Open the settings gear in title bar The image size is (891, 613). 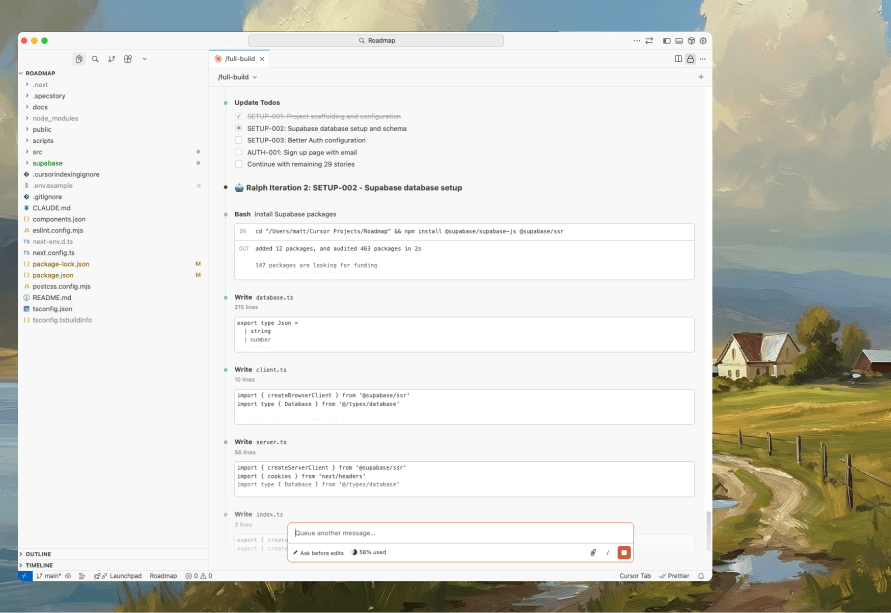pyautogui.click(x=703, y=40)
